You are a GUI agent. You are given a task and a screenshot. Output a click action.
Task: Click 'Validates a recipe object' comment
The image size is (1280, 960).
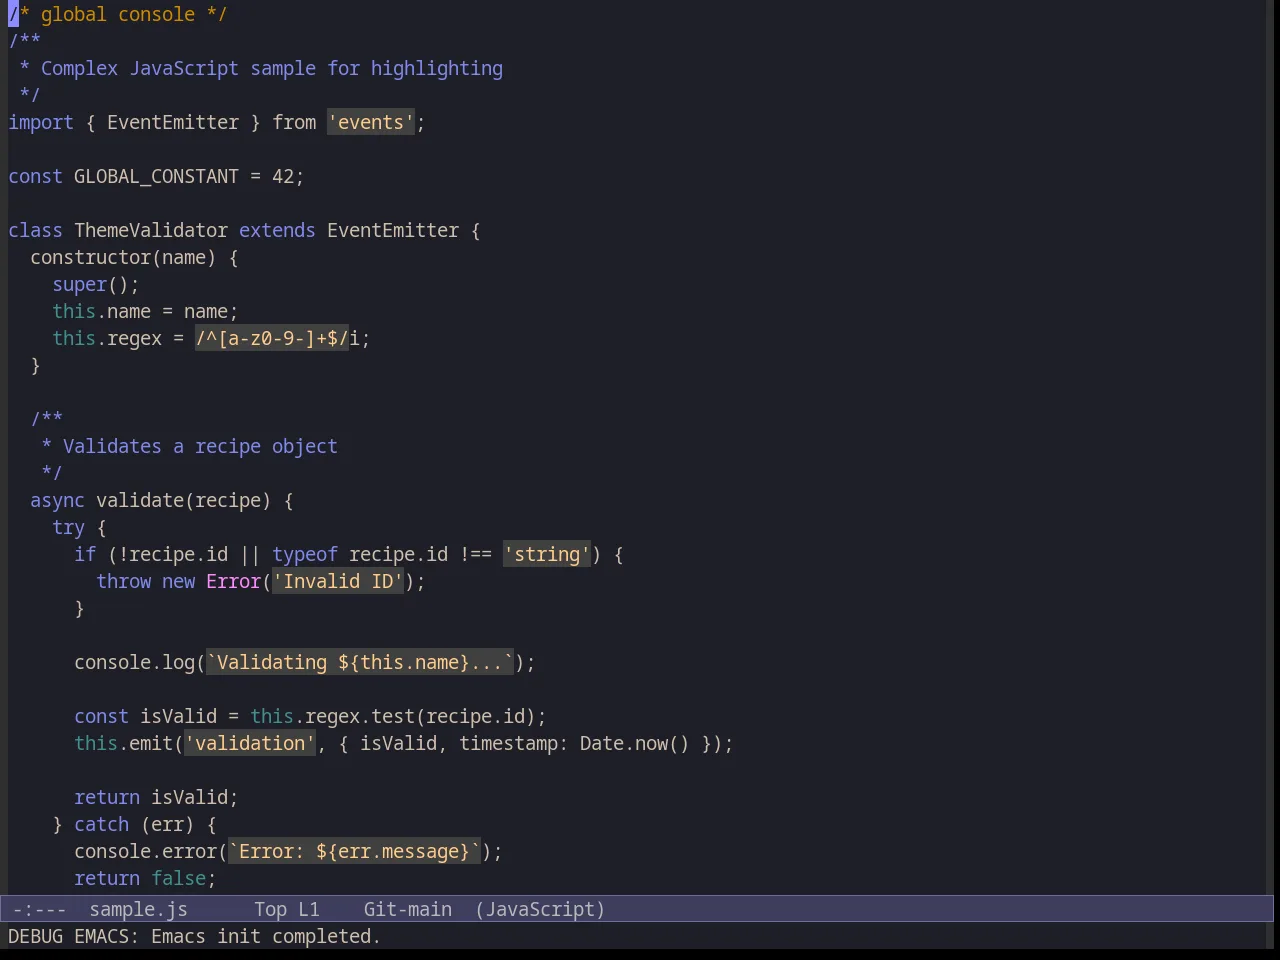click(200, 446)
